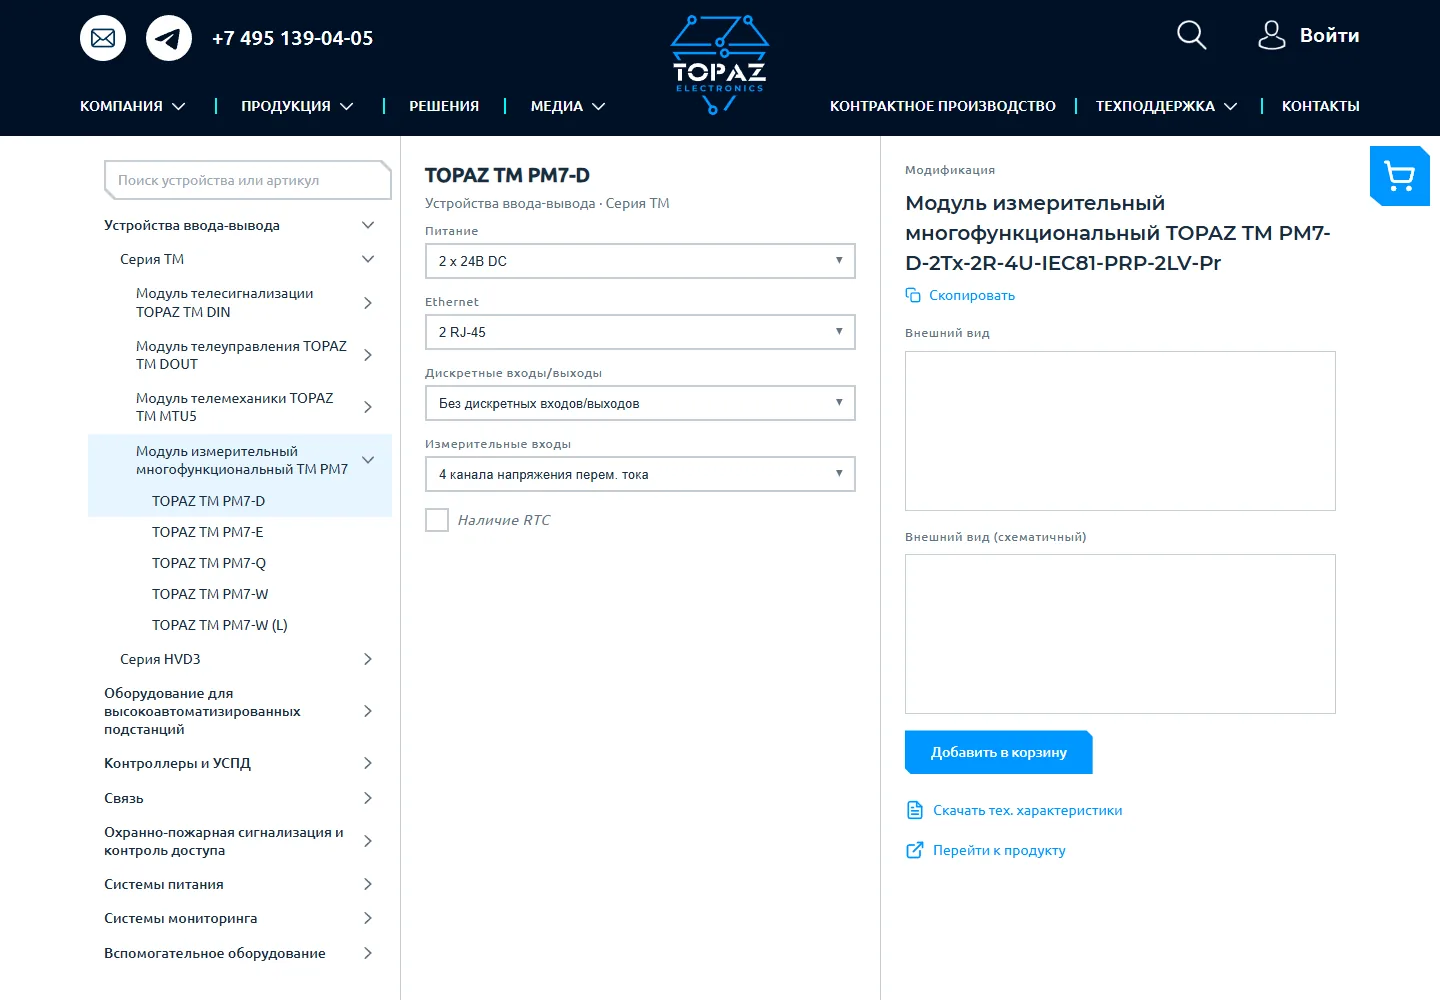Image resolution: width=1440 pixels, height=1000 pixels.
Task: Click the document icon for tech specs
Action: [x=914, y=810]
